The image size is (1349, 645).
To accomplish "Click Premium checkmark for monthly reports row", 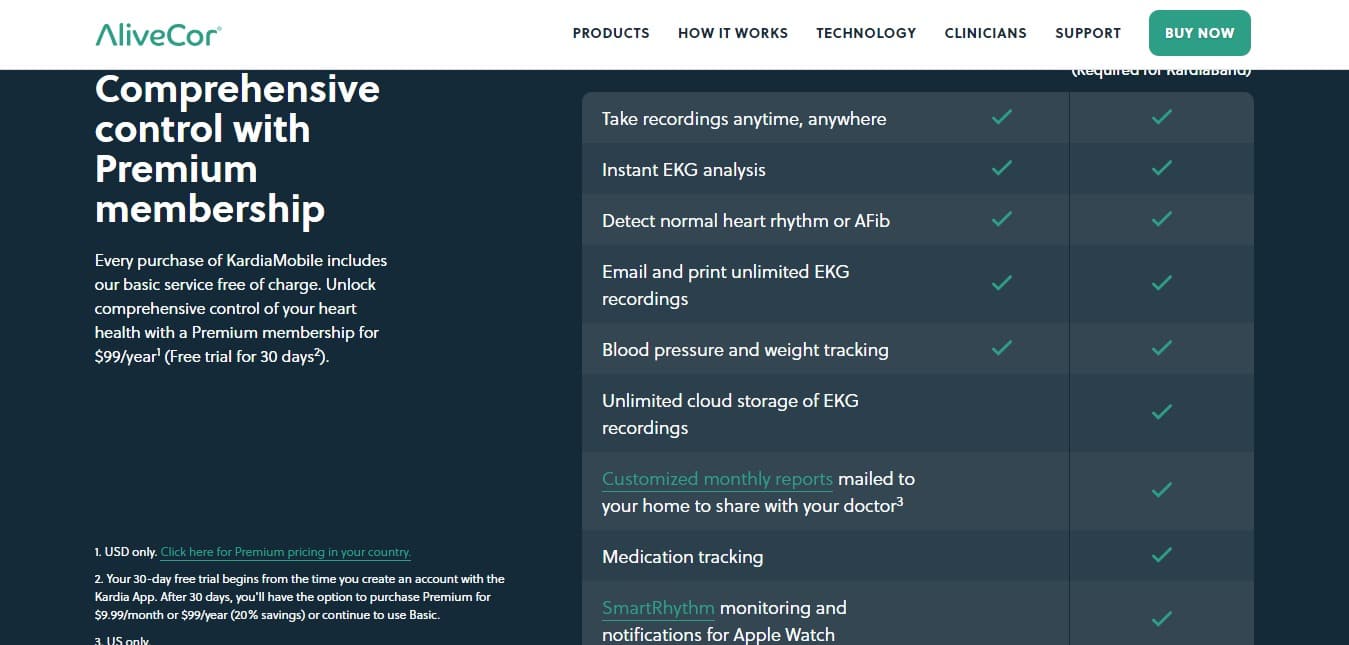I will tap(1161, 490).
